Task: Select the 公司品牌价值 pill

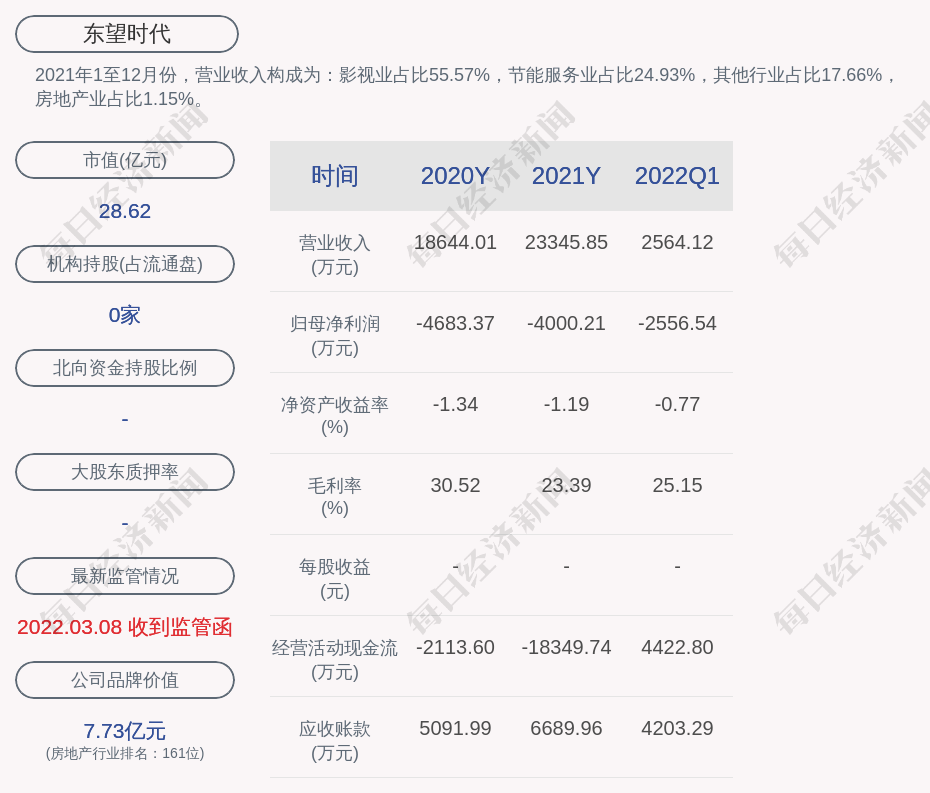Action: [125, 680]
